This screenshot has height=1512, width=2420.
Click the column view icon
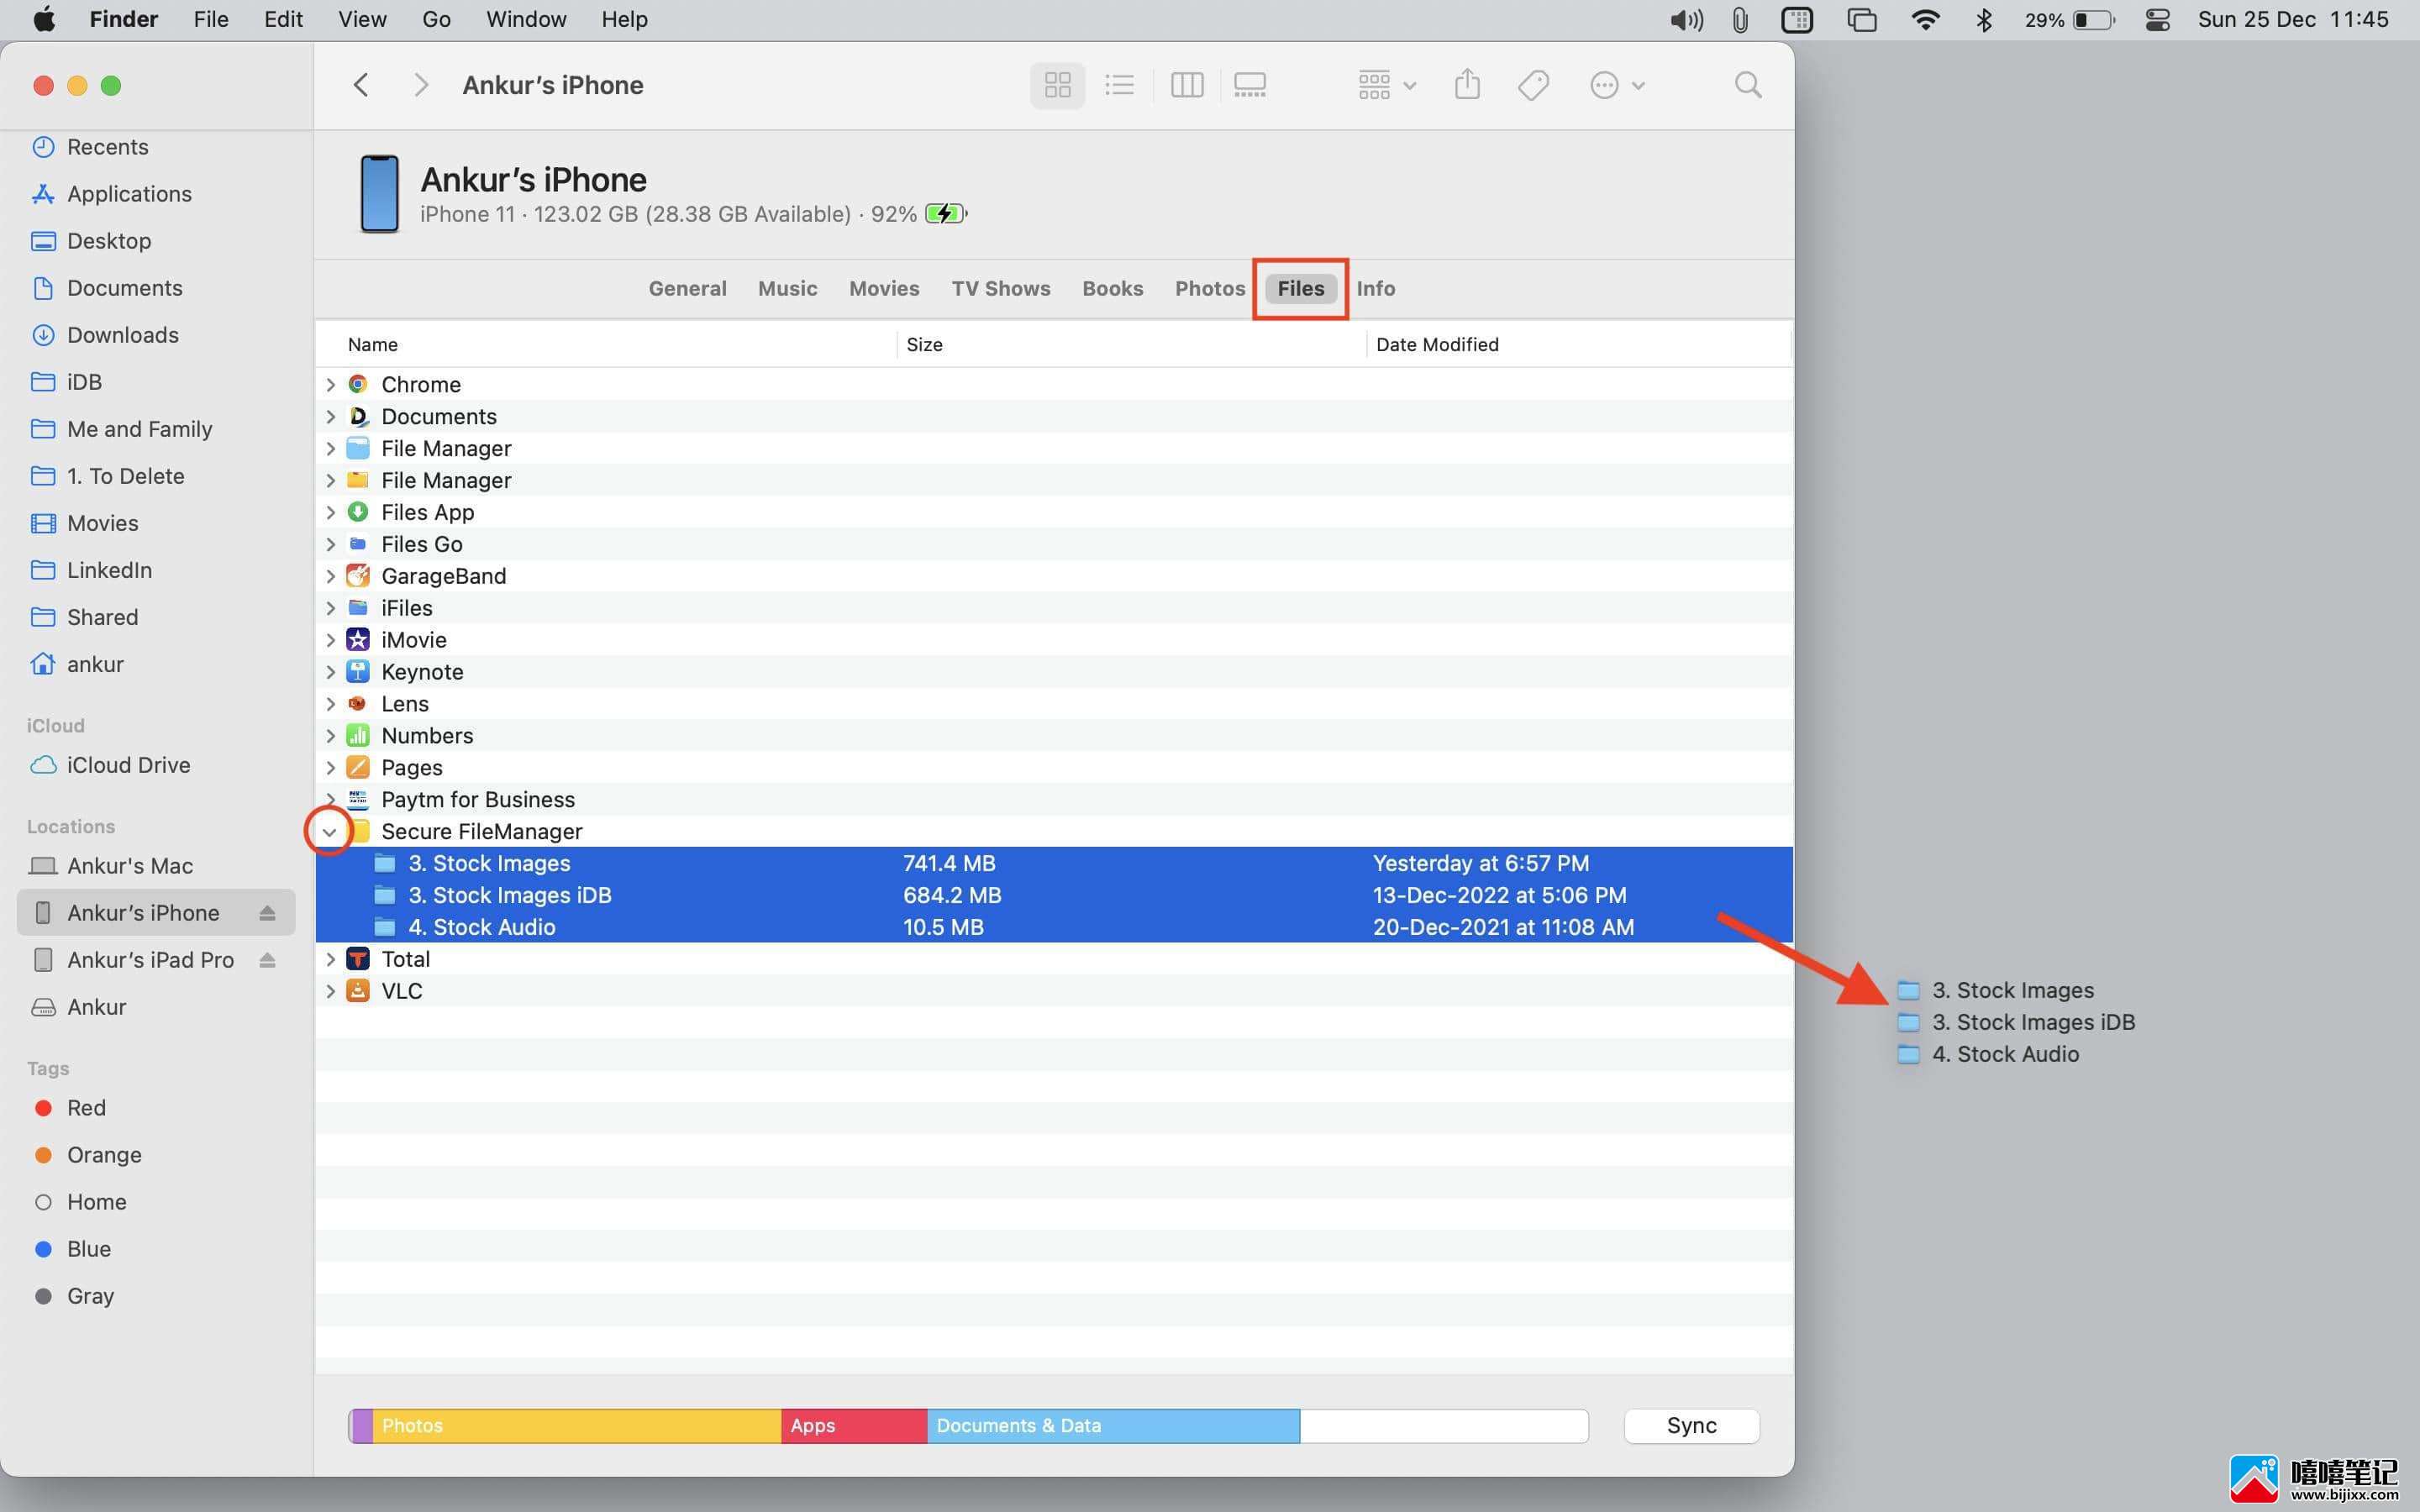(1185, 84)
